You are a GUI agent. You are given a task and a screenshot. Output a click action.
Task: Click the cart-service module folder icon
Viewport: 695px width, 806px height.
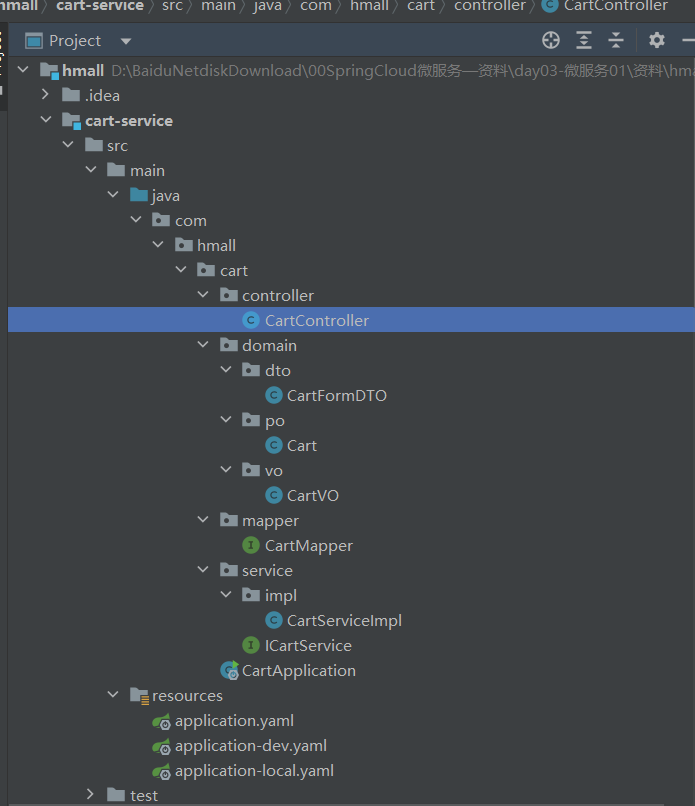point(71,121)
